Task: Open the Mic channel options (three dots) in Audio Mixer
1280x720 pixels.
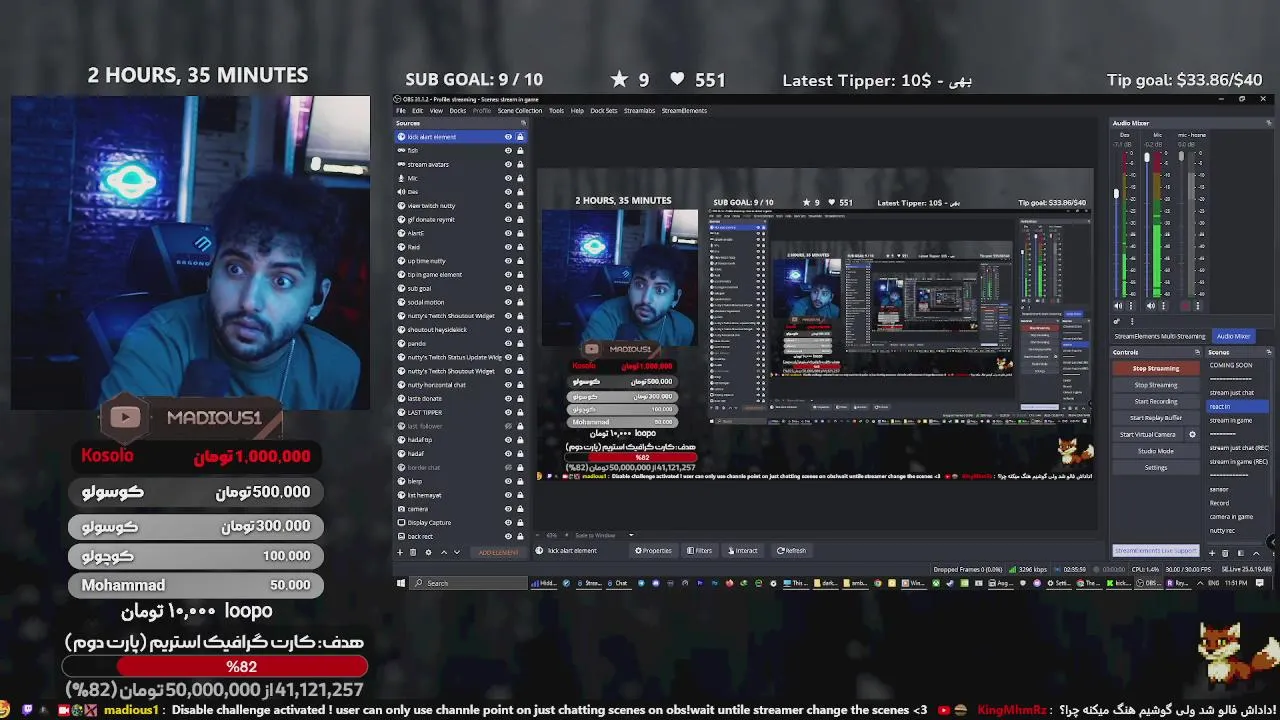Action: 1164,306
